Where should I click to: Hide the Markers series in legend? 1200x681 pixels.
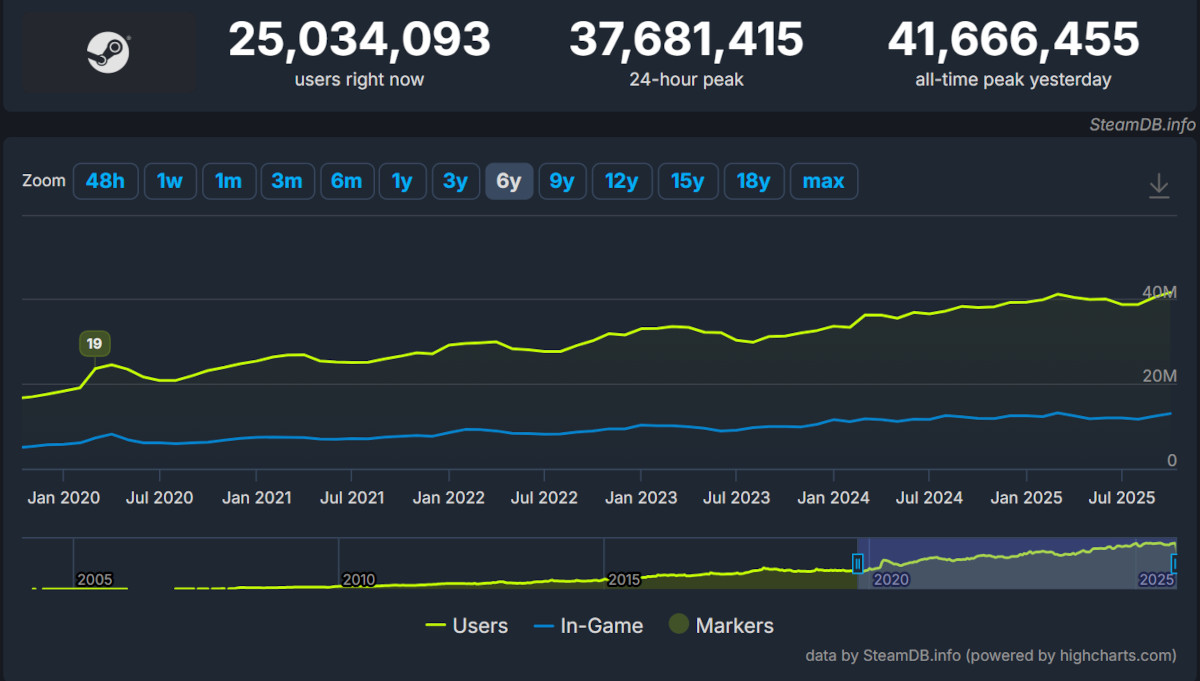(x=720, y=626)
